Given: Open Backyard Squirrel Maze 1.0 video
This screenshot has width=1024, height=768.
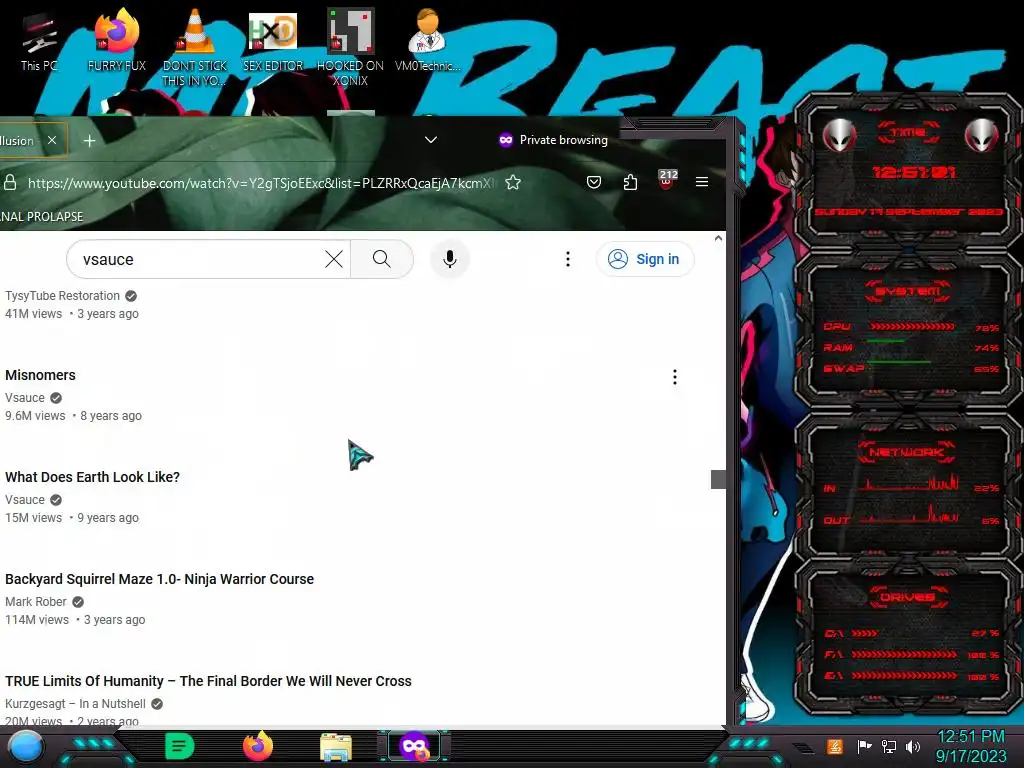Looking at the screenshot, I should (x=159, y=579).
